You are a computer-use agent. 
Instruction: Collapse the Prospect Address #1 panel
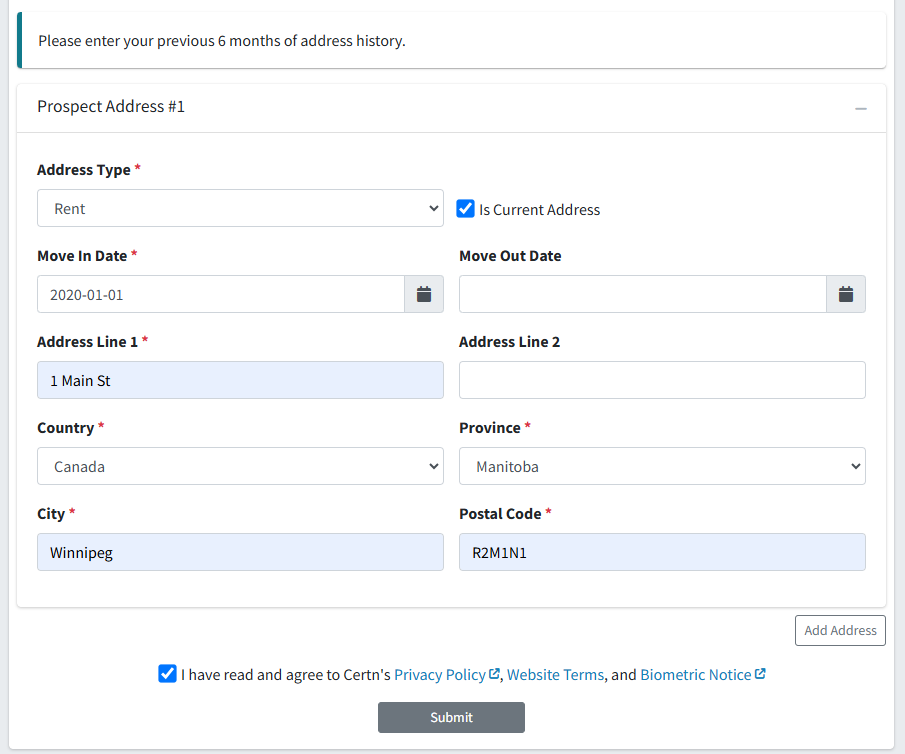click(x=861, y=109)
